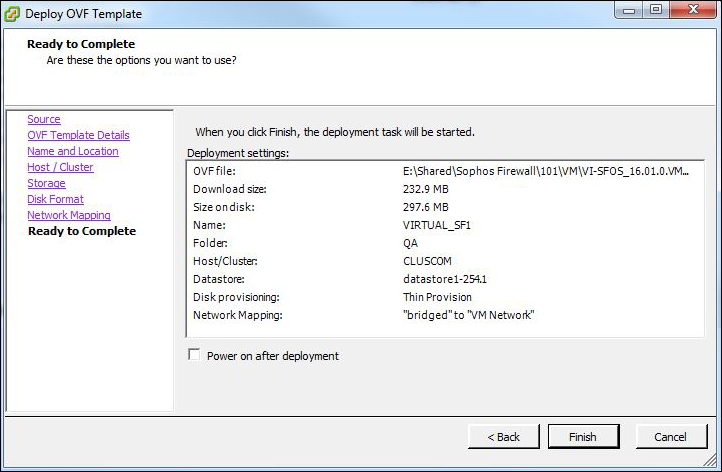This screenshot has width=722, height=472.
Task: Select the OVF file path value
Action: [546, 171]
